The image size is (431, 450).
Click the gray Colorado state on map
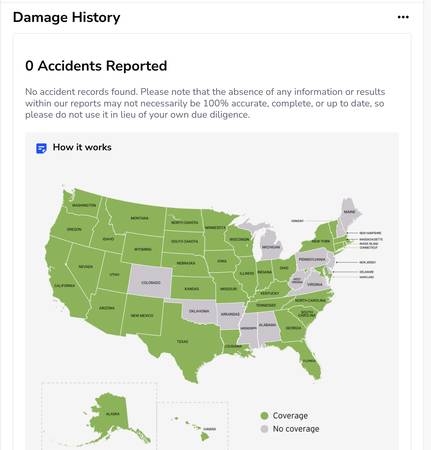click(151, 281)
